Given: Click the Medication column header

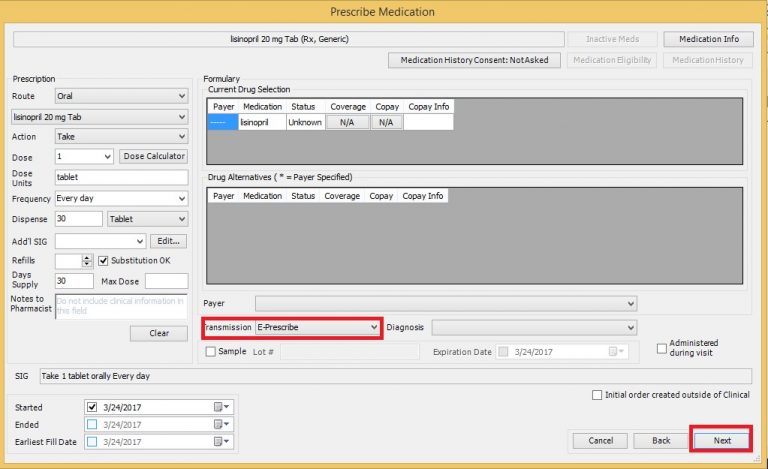Looking at the screenshot, I should pyautogui.click(x=262, y=106).
